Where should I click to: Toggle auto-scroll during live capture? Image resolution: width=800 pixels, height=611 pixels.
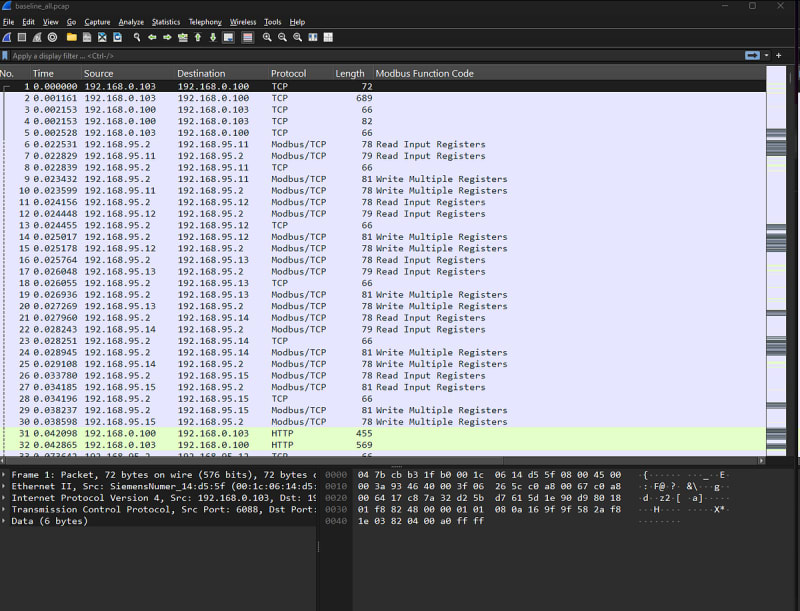point(228,37)
